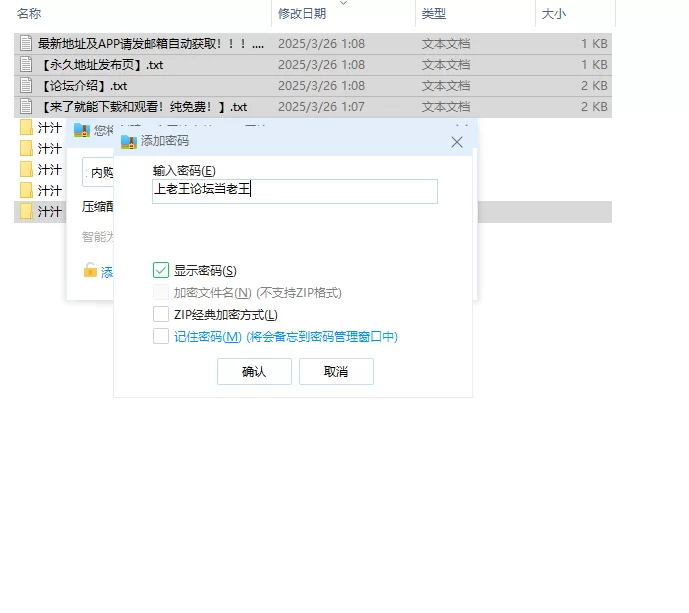The image size is (689, 613).
Task: Click the 类型 column header
Action: point(434,14)
